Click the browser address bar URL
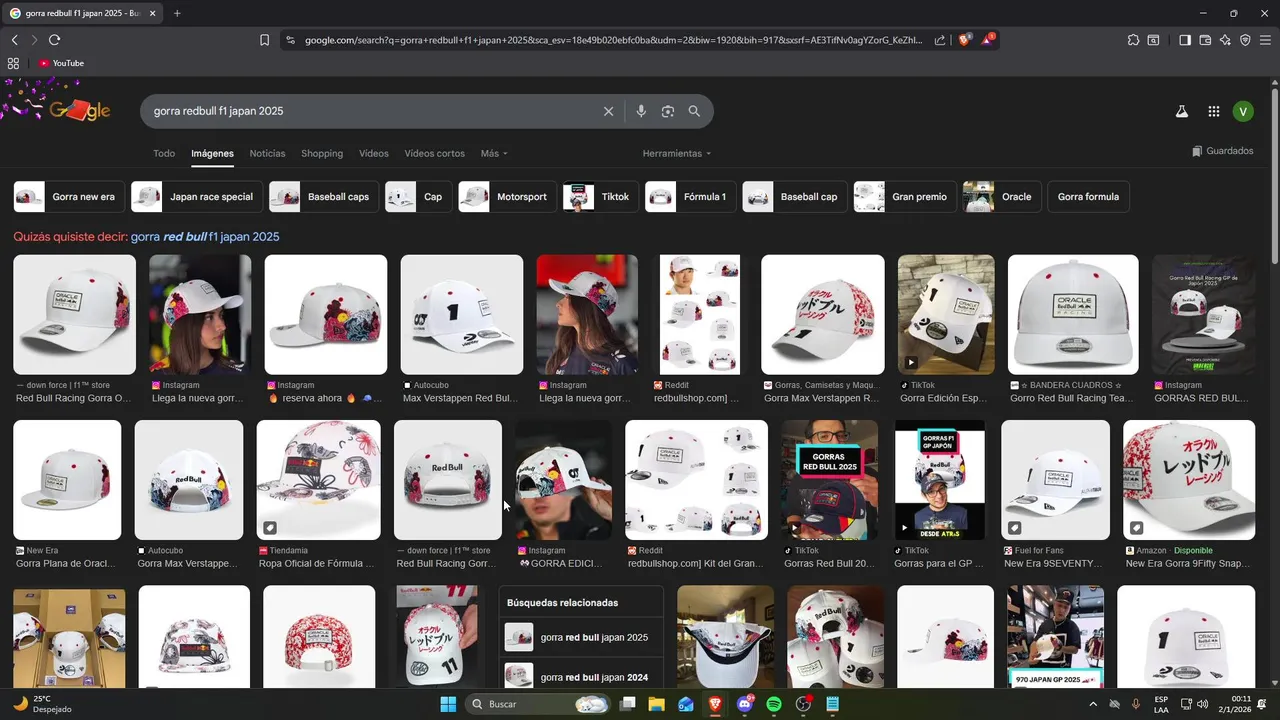Viewport: 1280px width, 720px height. pos(613,40)
